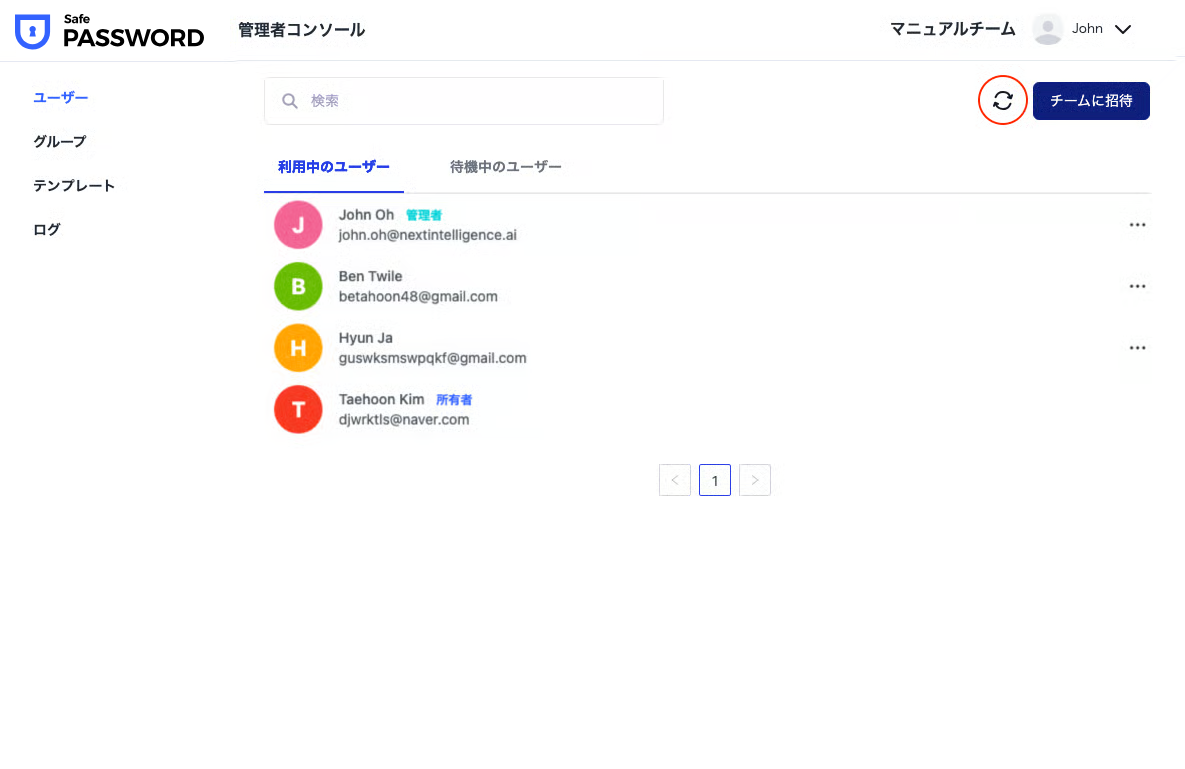Open the more options menu for Hyun Ja
This screenshot has width=1185, height=769.
pos(1137,348)
